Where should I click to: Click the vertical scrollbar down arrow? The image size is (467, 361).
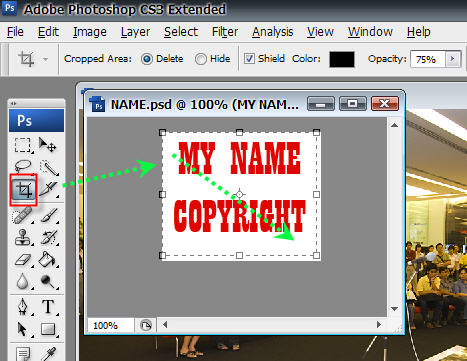(x=394, y=309)
